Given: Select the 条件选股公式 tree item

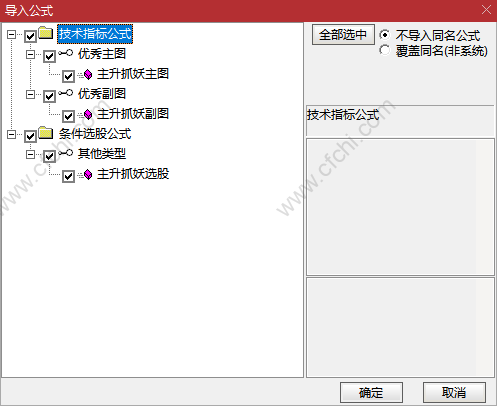Looking at the screenshot, I should 95,134.
